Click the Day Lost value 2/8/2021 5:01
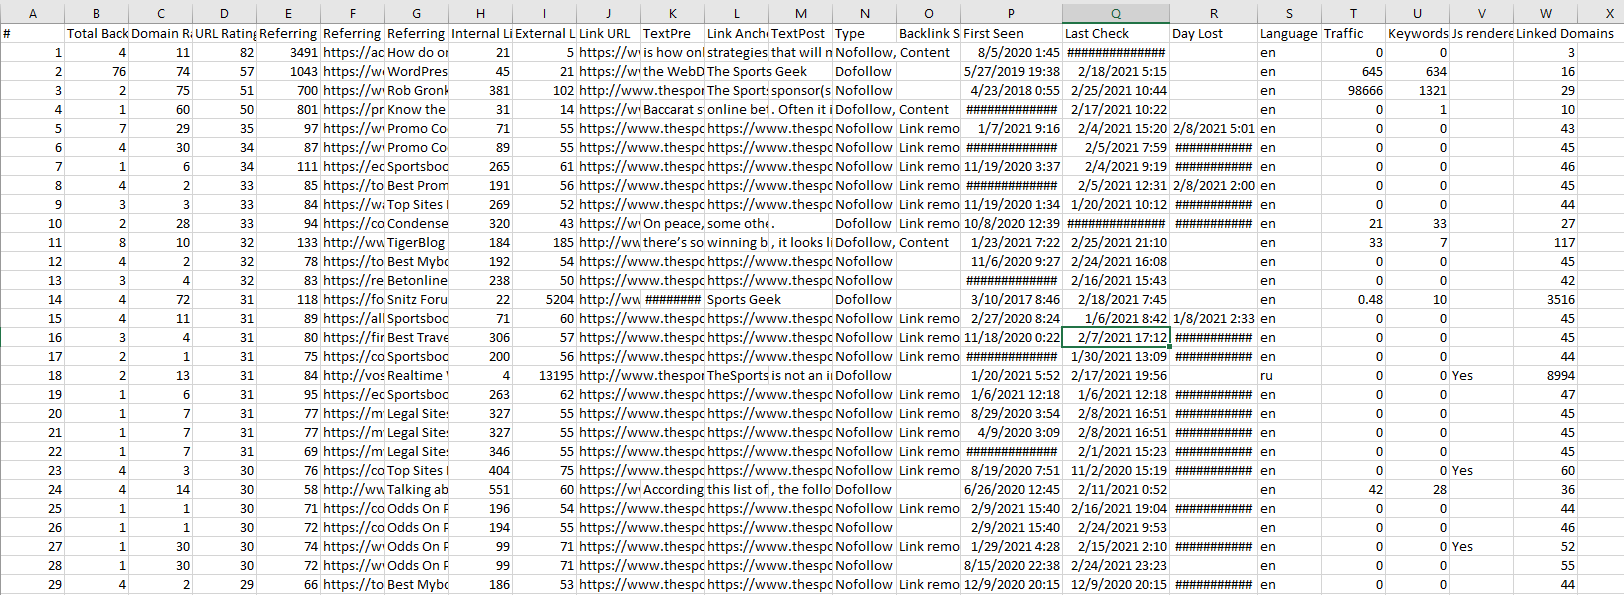 1214,128
